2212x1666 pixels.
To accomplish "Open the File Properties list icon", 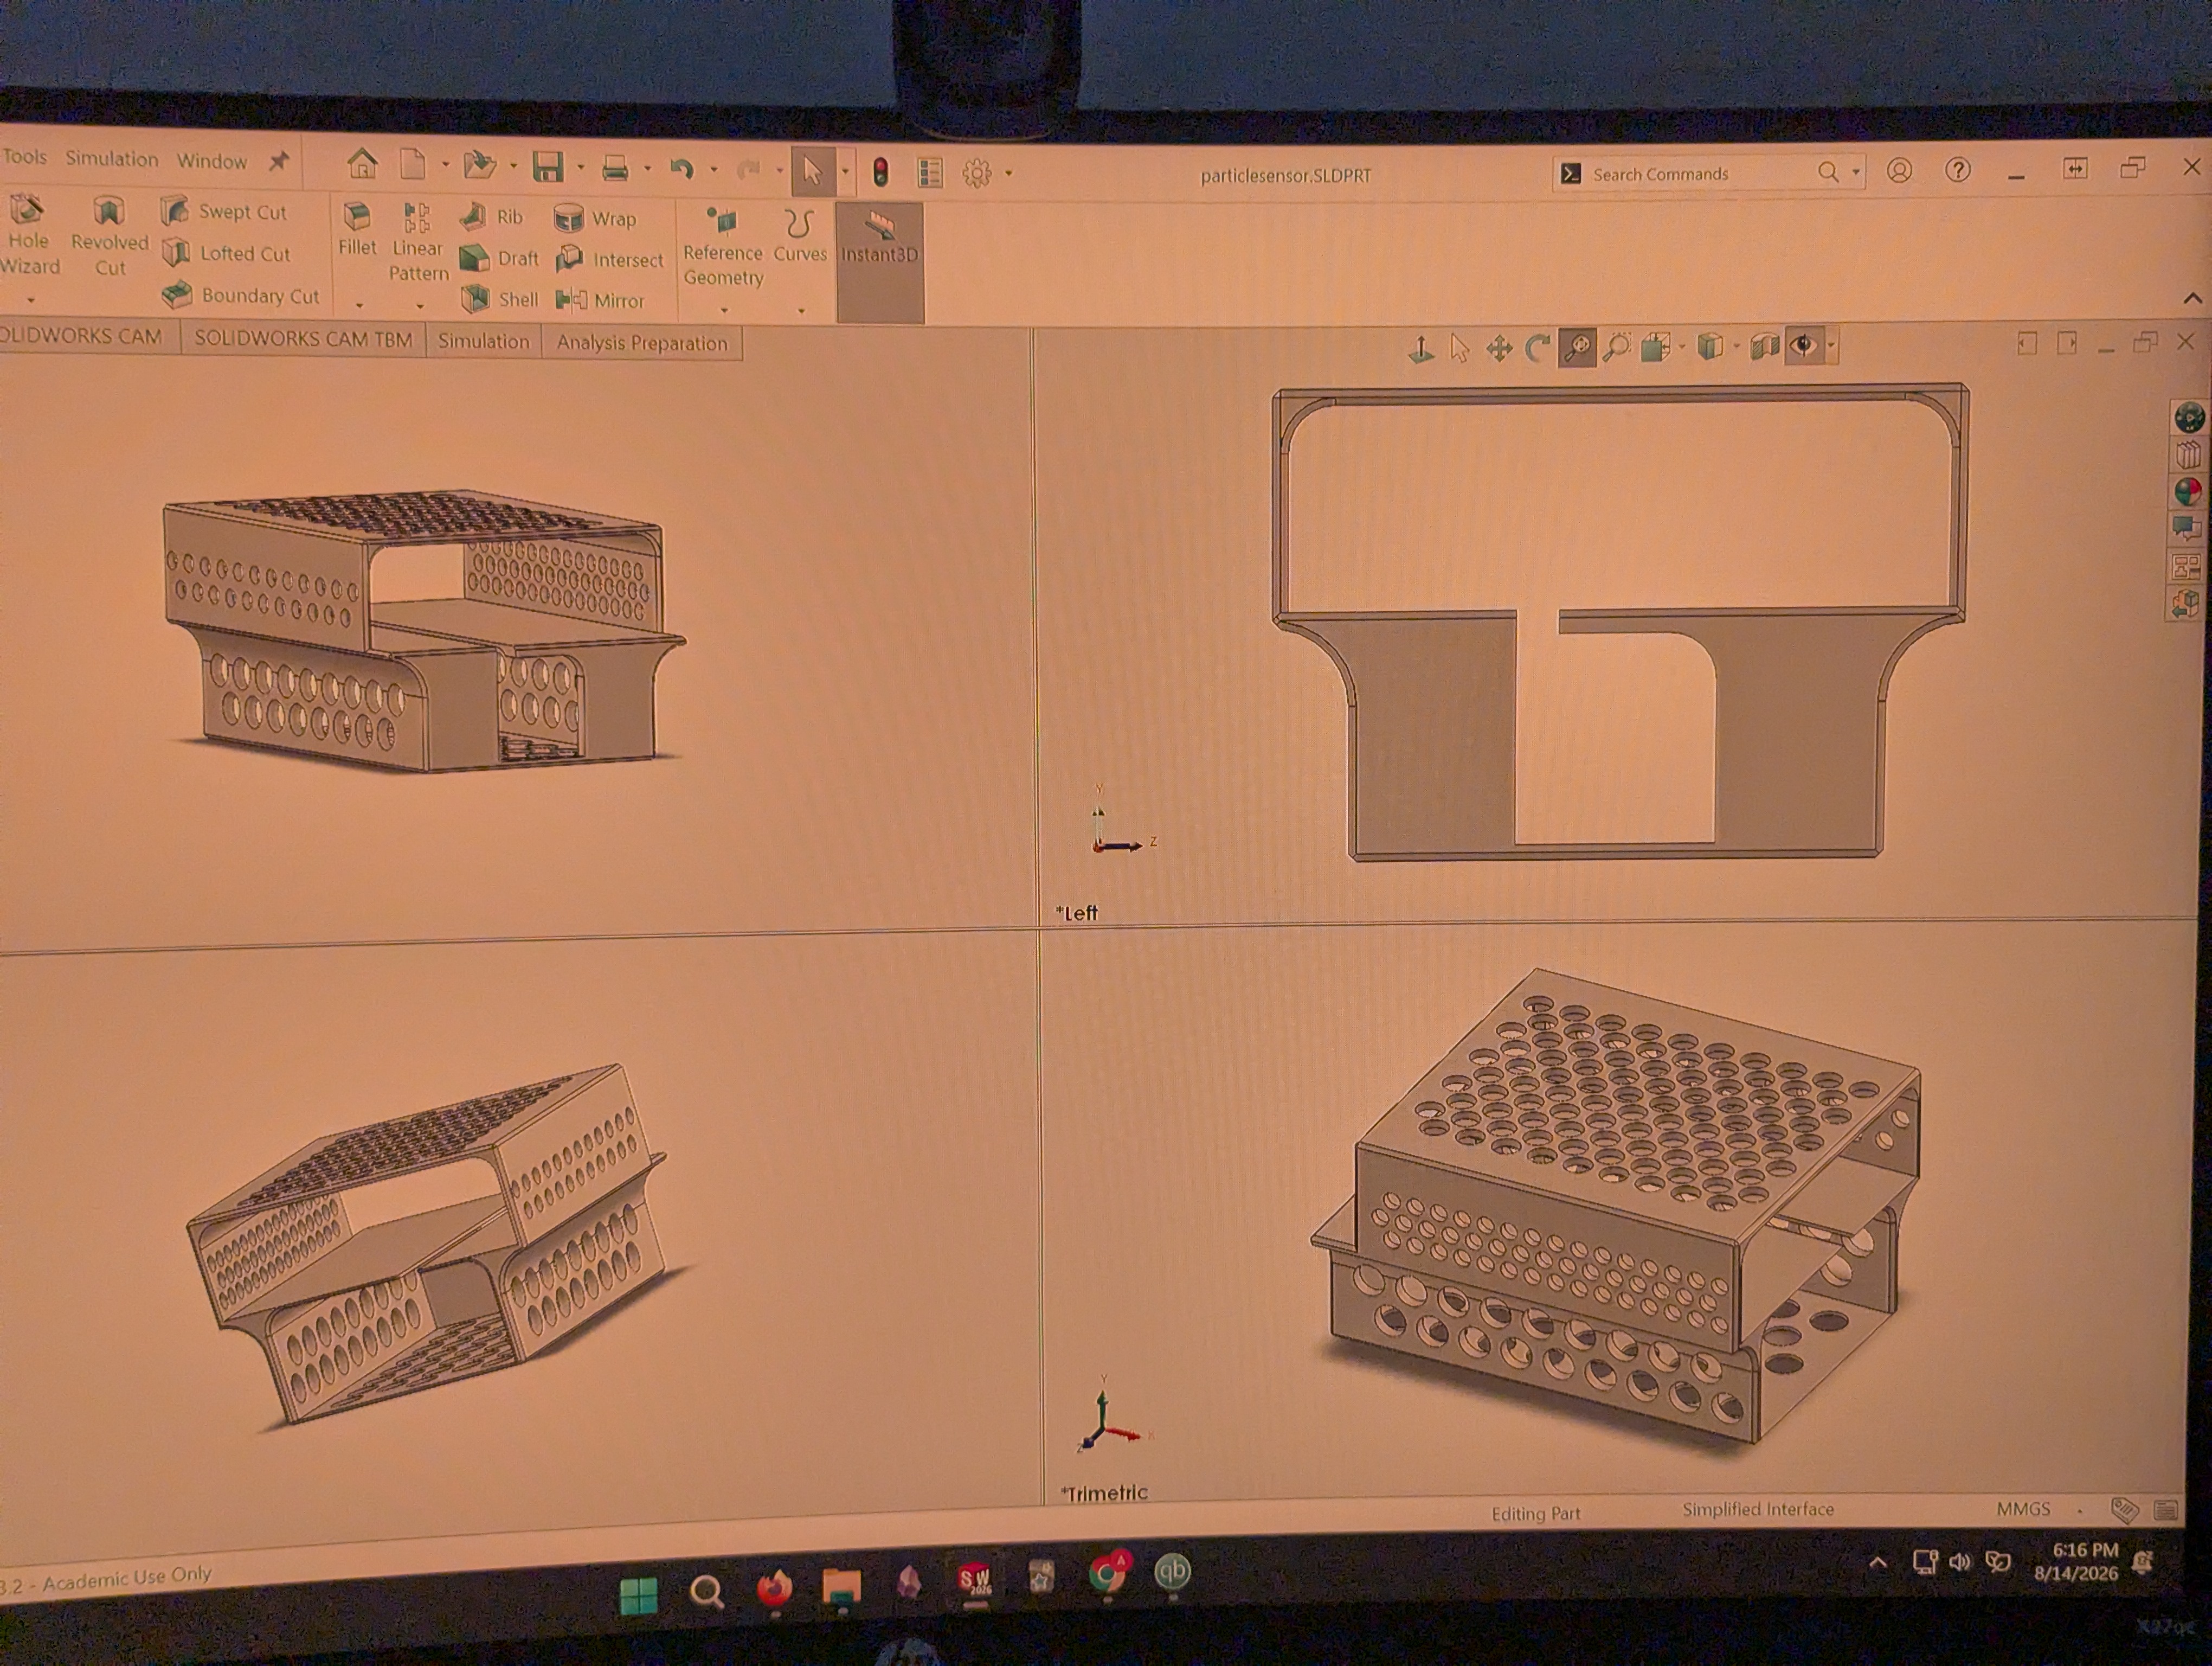I will [930, 173].
